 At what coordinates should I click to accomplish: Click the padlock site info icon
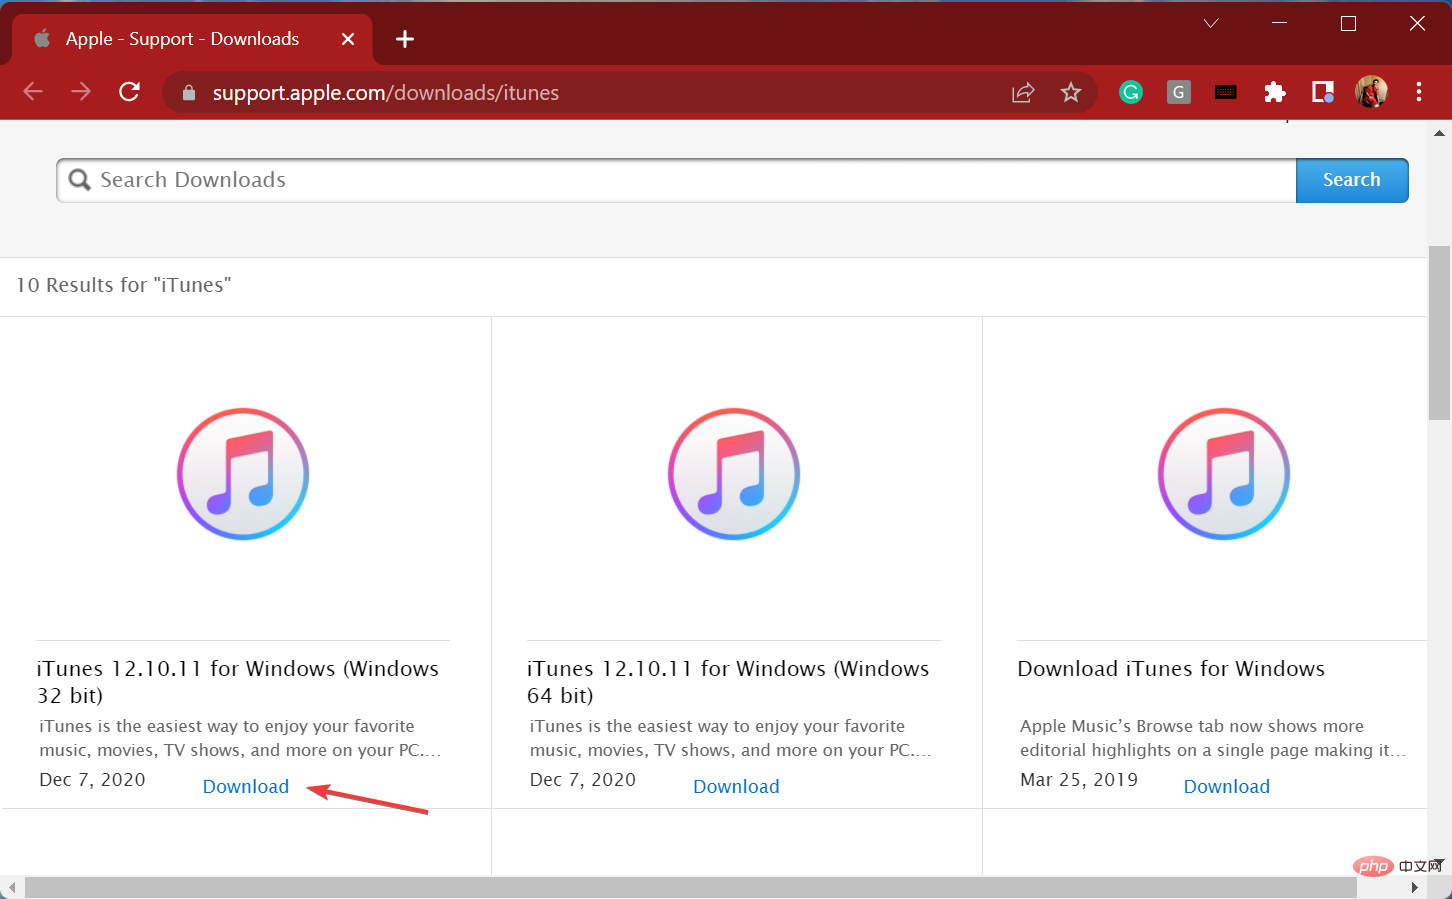point(189,93)
